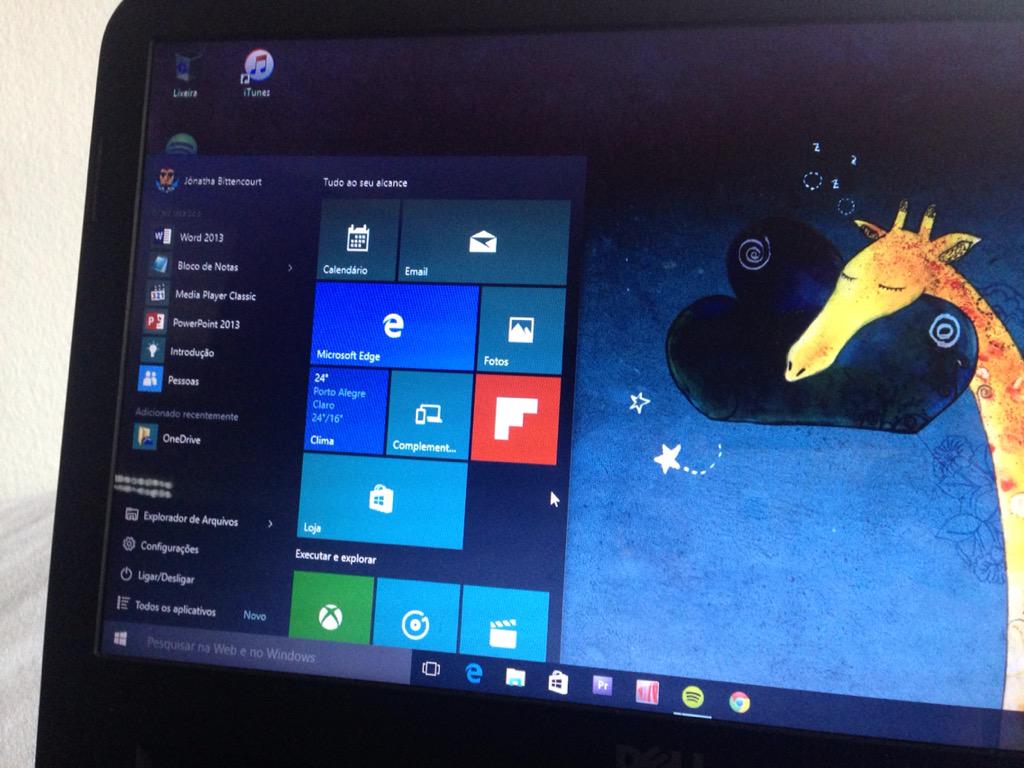Open File Explorer from the taskbar

pyautogui.click(x=515, y=678)
